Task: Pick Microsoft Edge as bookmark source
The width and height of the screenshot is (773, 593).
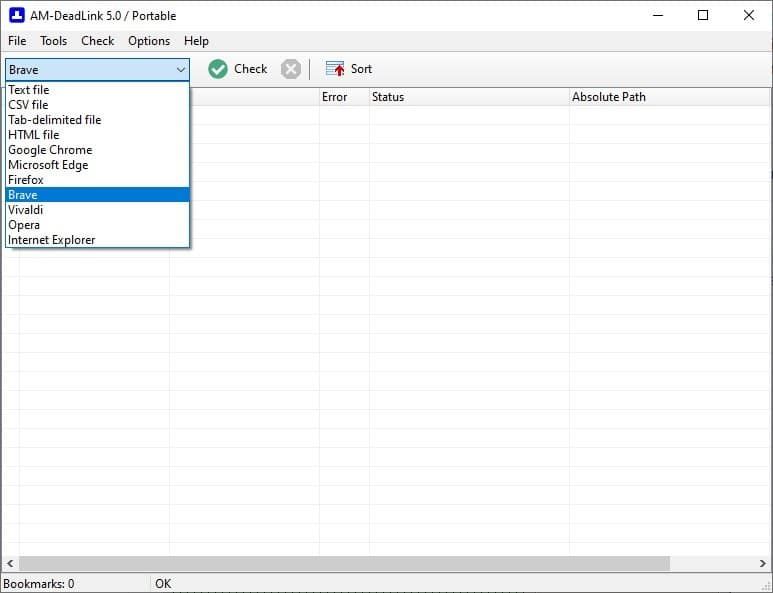Action: coord(97,165)
